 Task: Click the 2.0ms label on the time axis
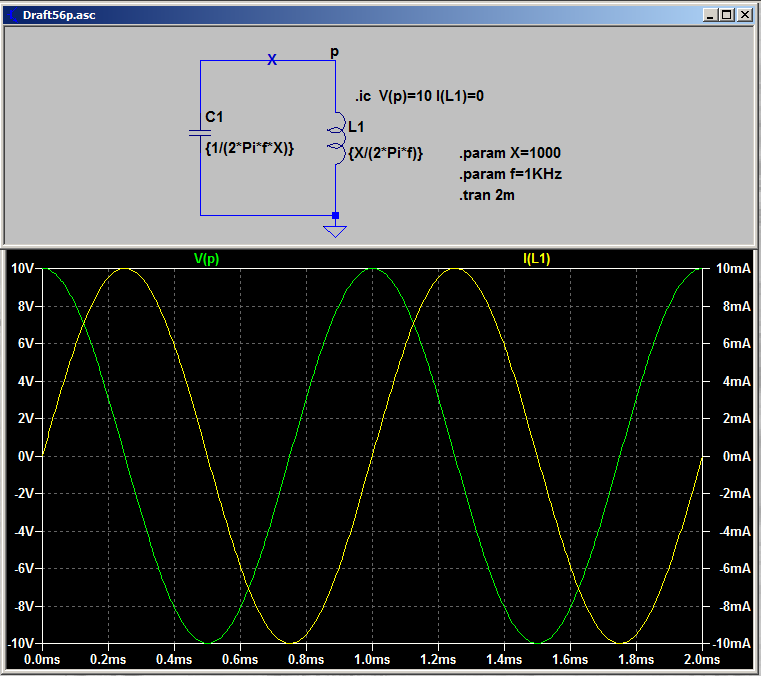702,660
